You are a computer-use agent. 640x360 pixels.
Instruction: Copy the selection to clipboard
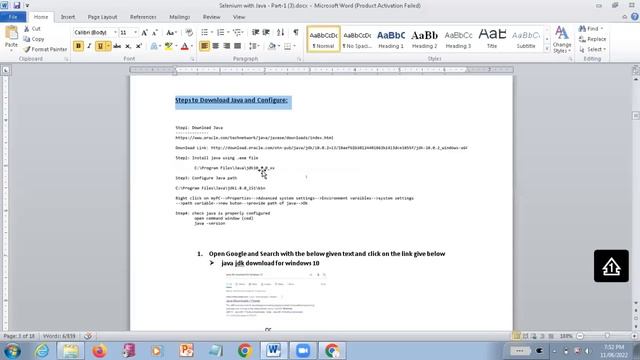click(33, 39)
